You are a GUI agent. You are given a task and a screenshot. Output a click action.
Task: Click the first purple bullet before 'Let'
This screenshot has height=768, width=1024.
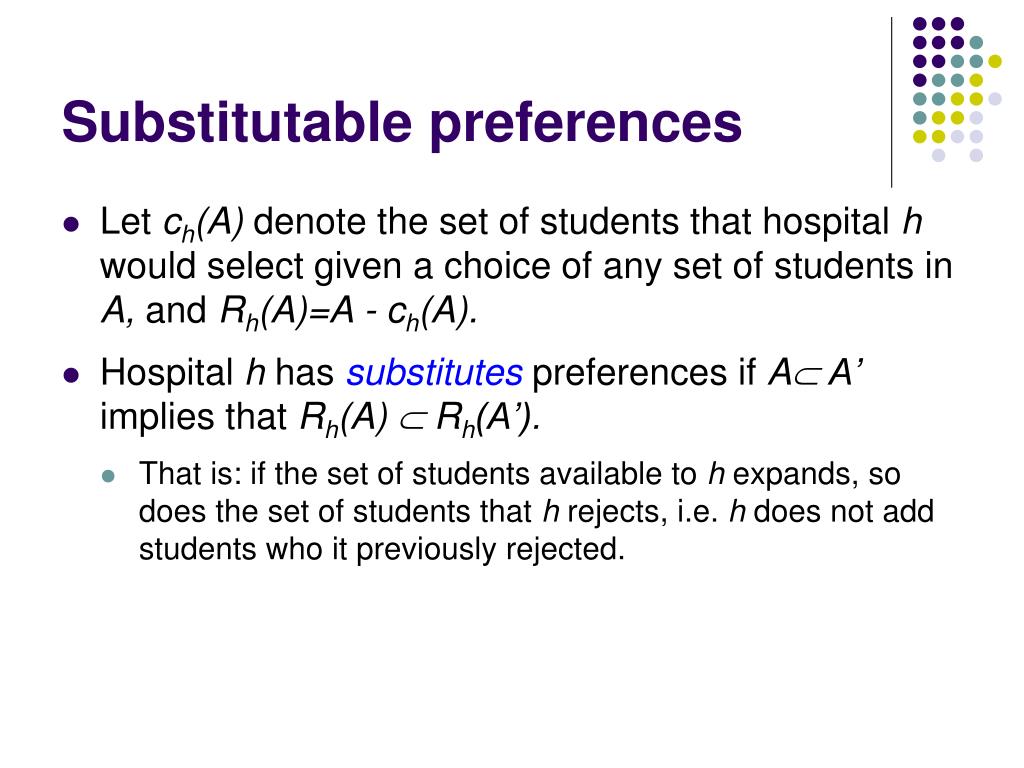click(71, 225)
